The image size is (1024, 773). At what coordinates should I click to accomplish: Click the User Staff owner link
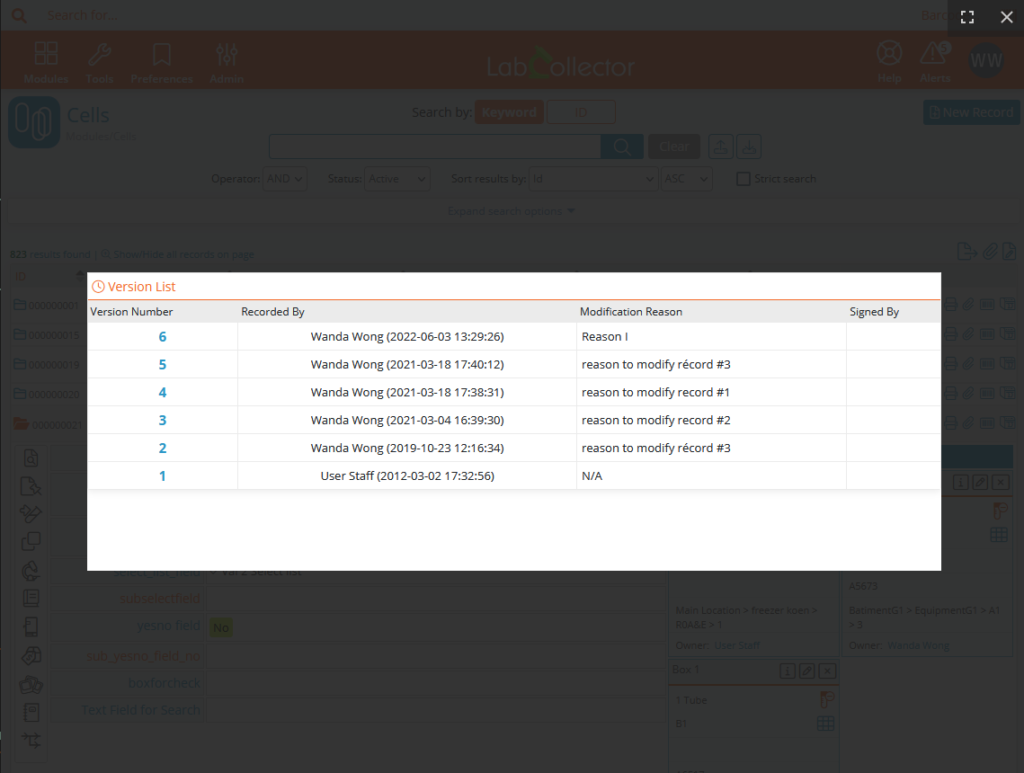(737, 645)
